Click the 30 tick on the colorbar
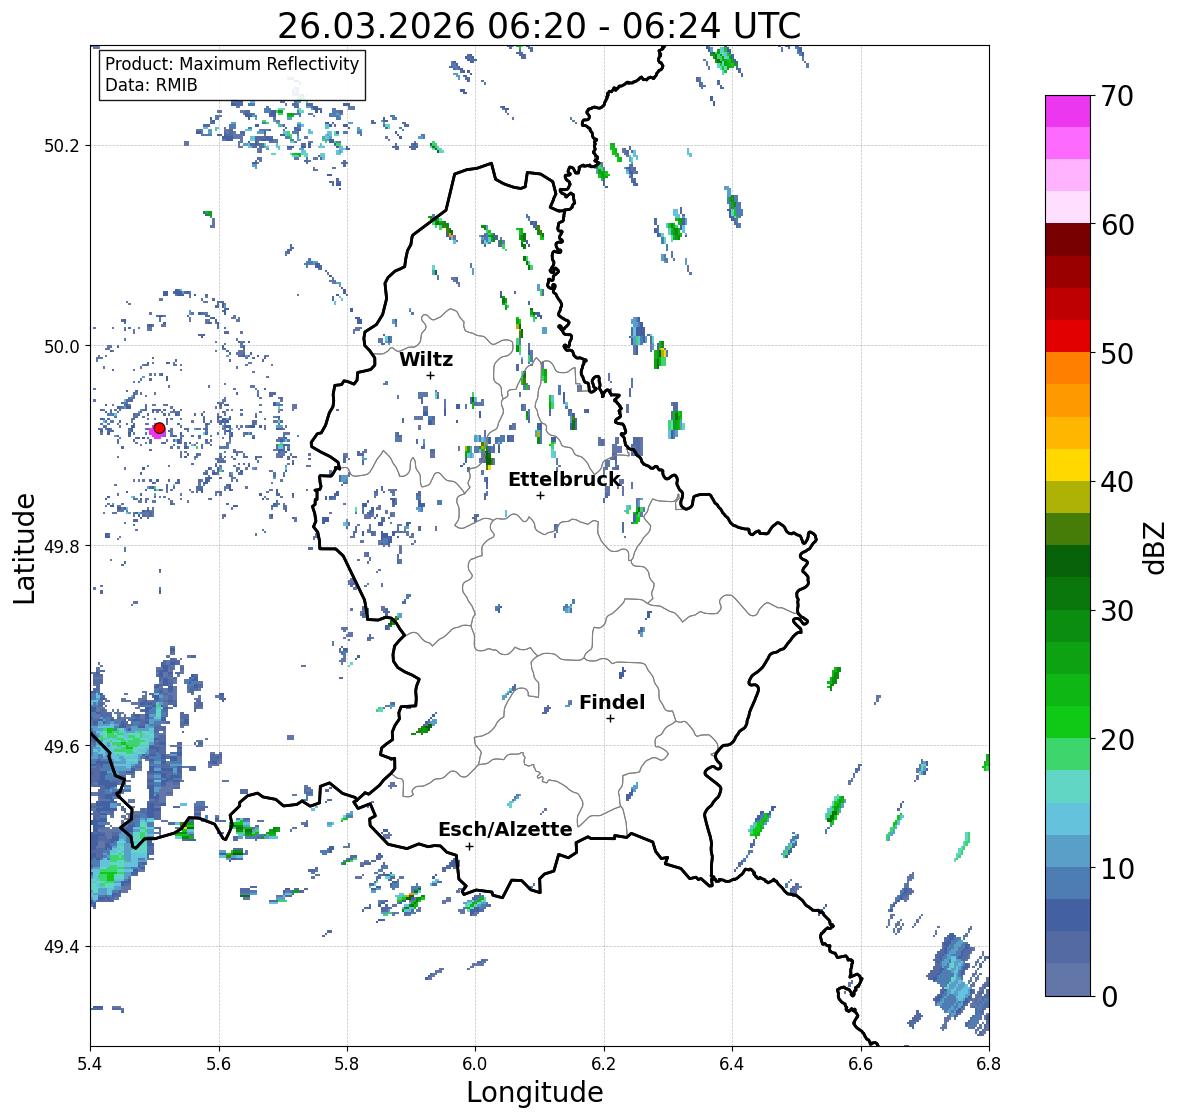Image resolution: width=1179 pixels, height=1117 pixels. click(x=1117, y=610)
